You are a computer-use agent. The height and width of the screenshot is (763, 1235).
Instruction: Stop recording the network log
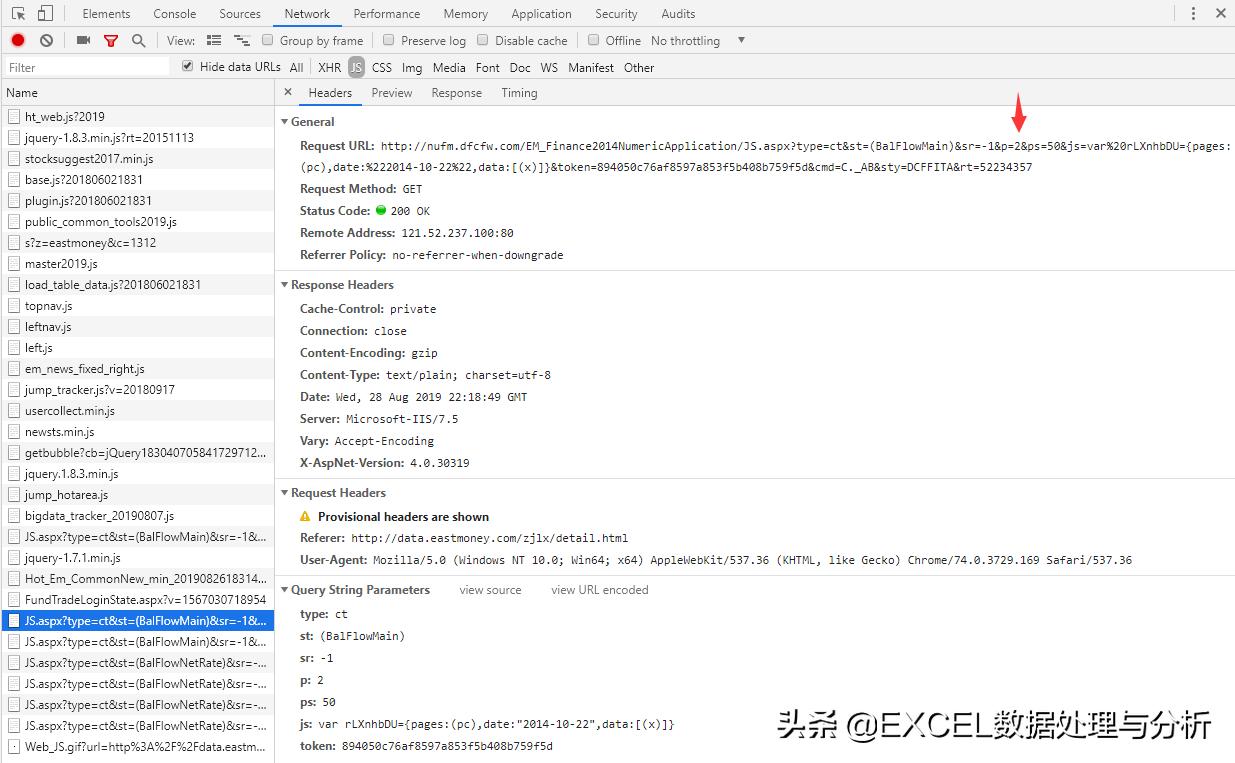pos(16,40)
